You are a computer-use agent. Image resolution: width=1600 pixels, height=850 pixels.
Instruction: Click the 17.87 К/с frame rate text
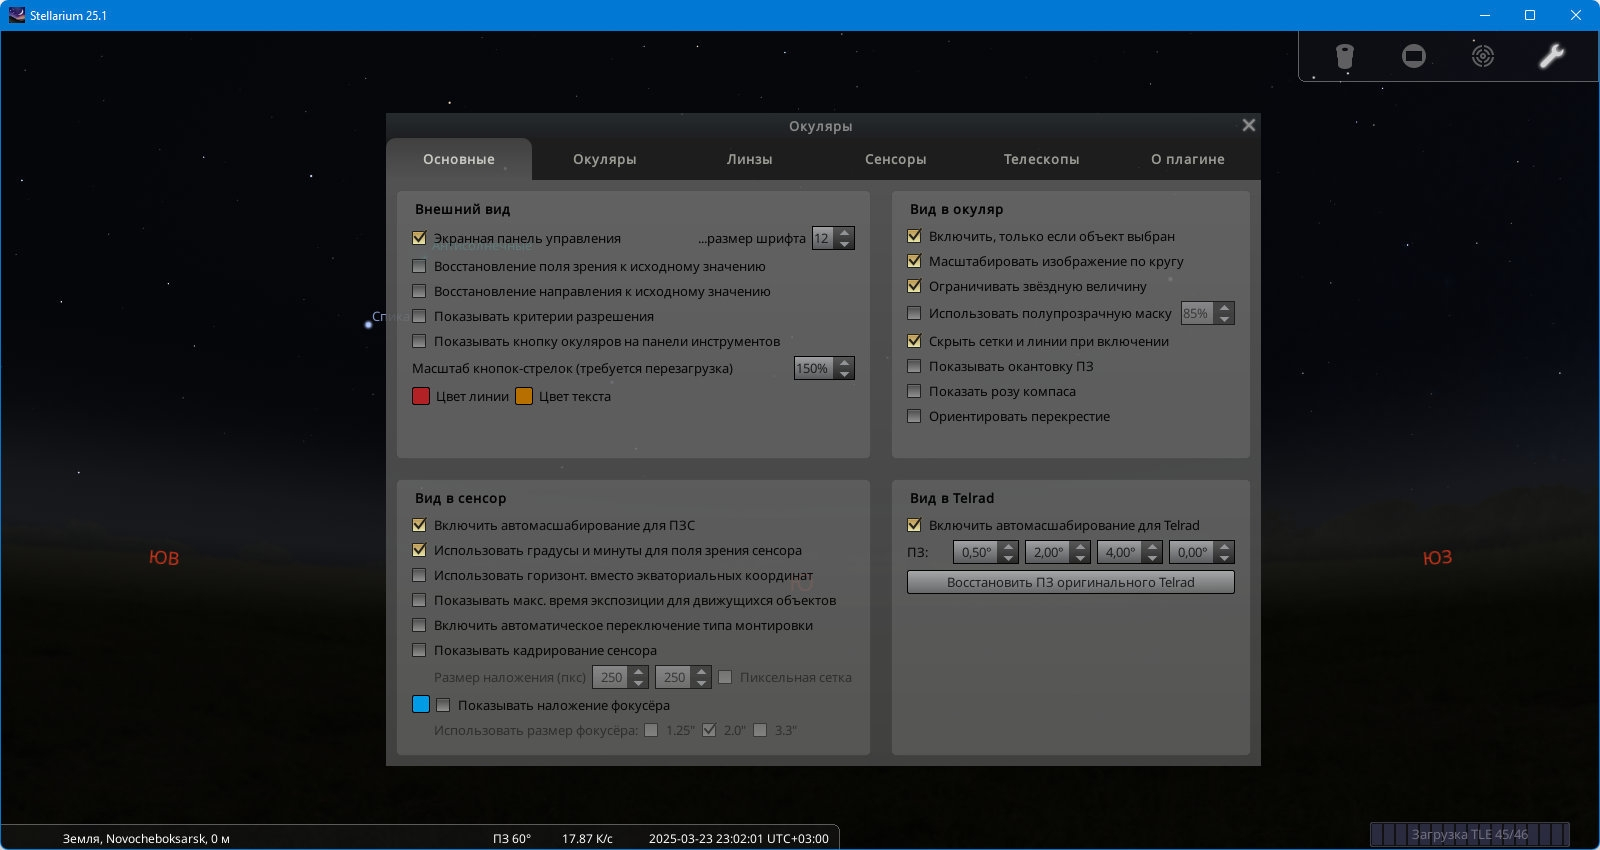tap(587, 839)
